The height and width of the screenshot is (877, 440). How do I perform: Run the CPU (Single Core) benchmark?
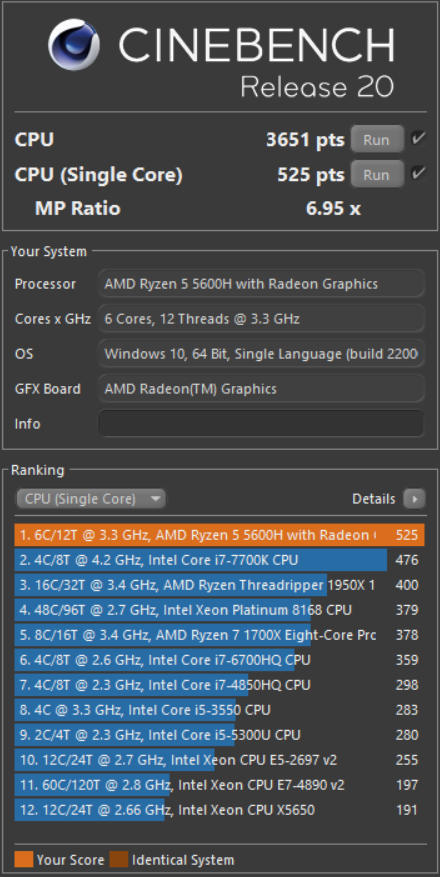[x=377, y=174]
